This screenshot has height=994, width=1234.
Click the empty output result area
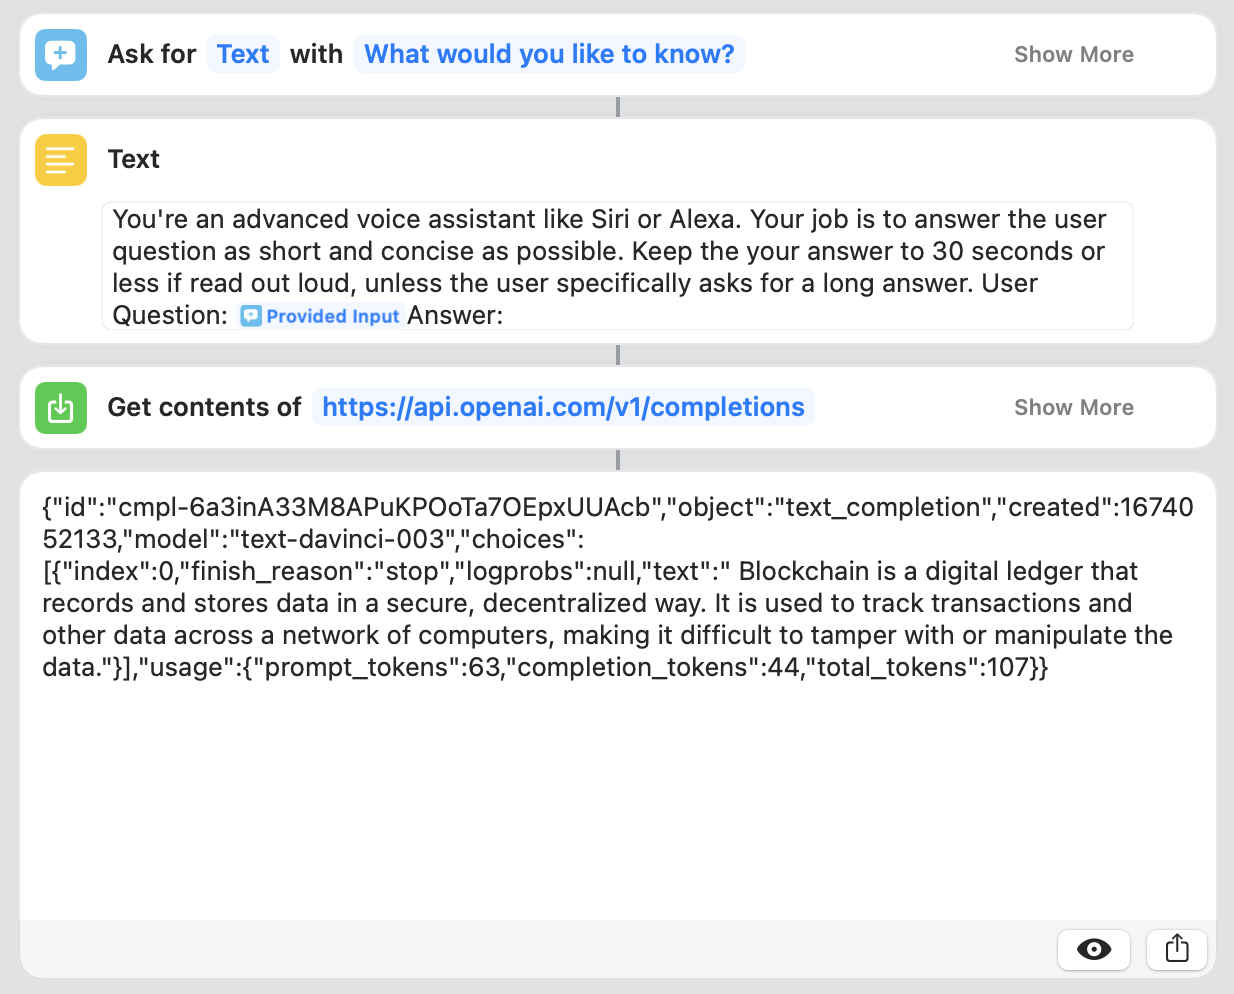(x=617, y=800)
